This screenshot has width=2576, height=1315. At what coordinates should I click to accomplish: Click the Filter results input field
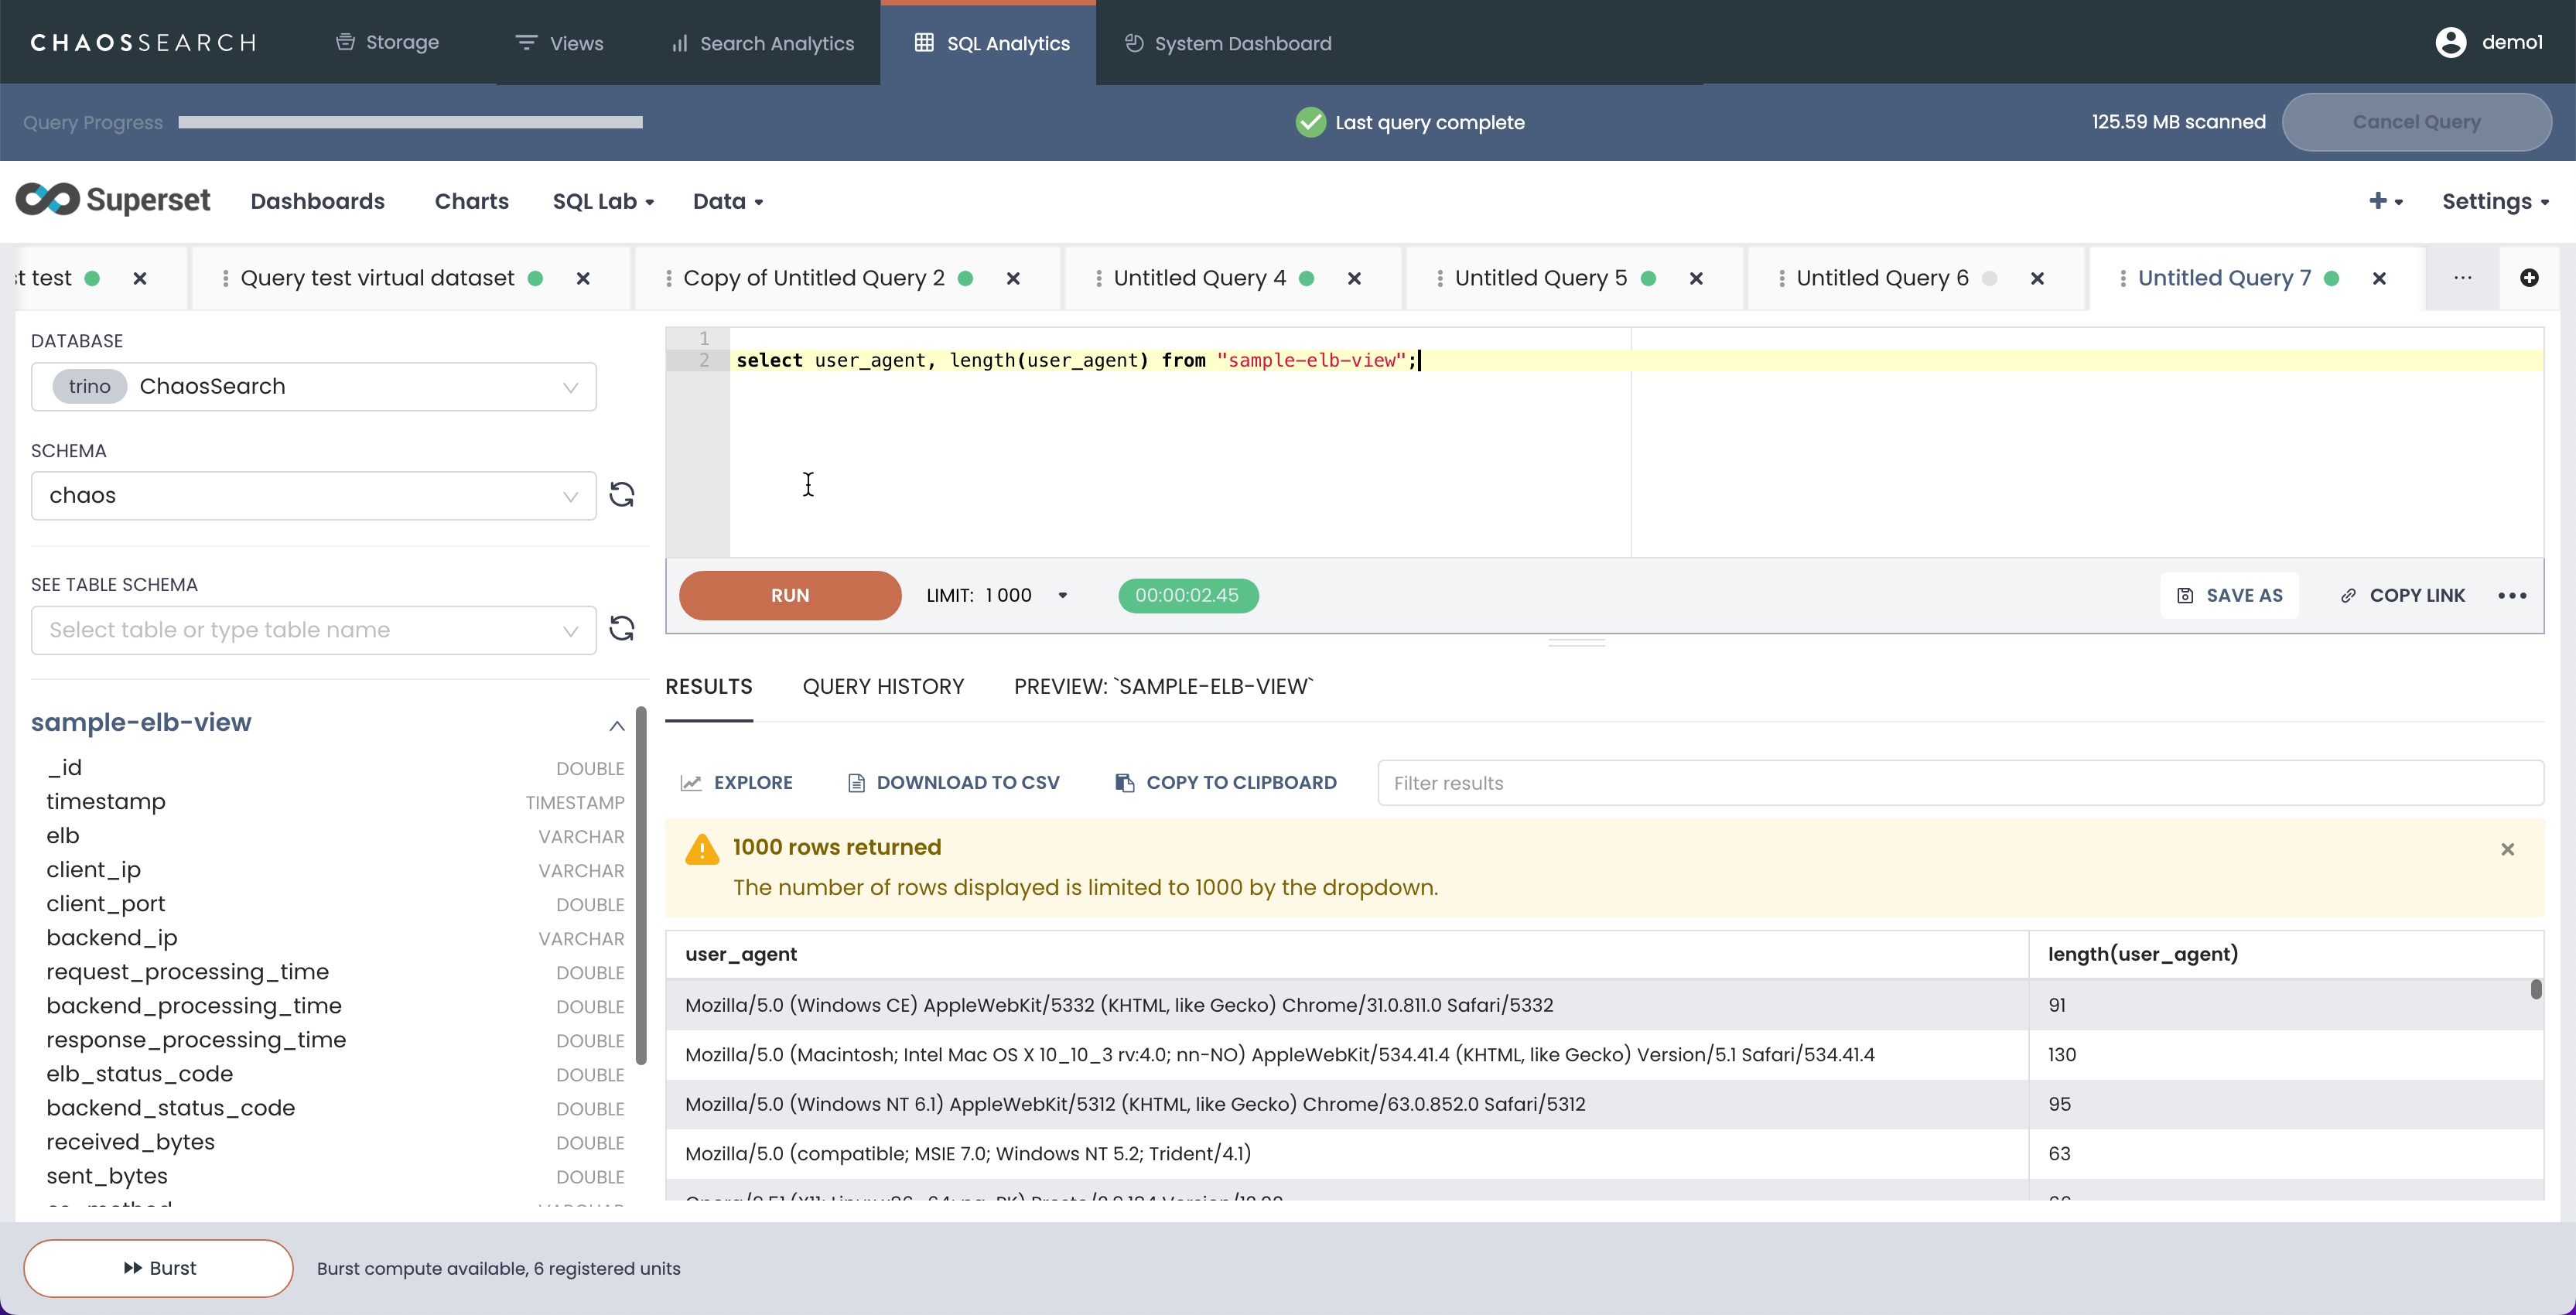click(x=1959, y=783)
